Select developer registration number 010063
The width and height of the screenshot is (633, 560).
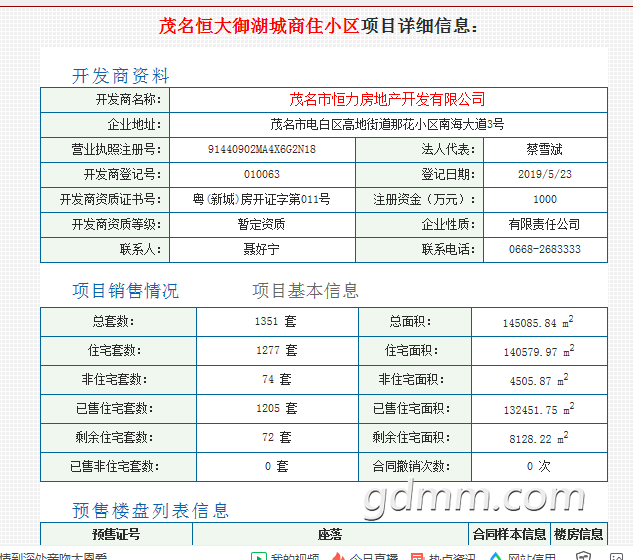[262, 174]
